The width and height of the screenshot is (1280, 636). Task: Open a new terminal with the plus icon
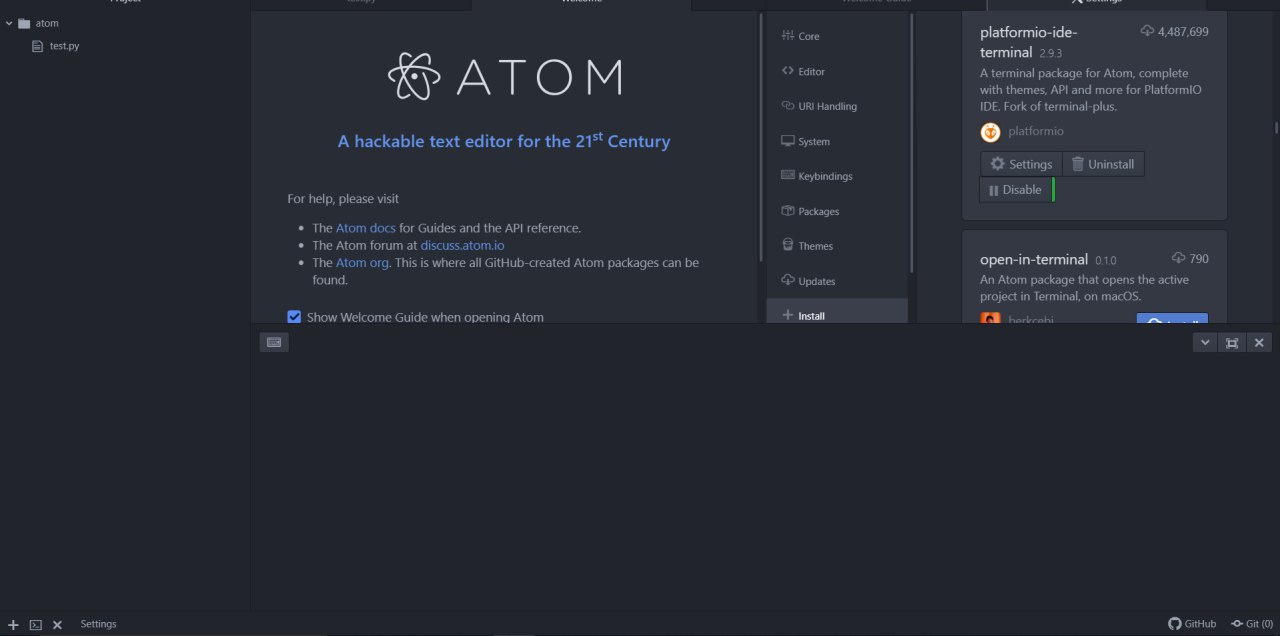point(13,624)
